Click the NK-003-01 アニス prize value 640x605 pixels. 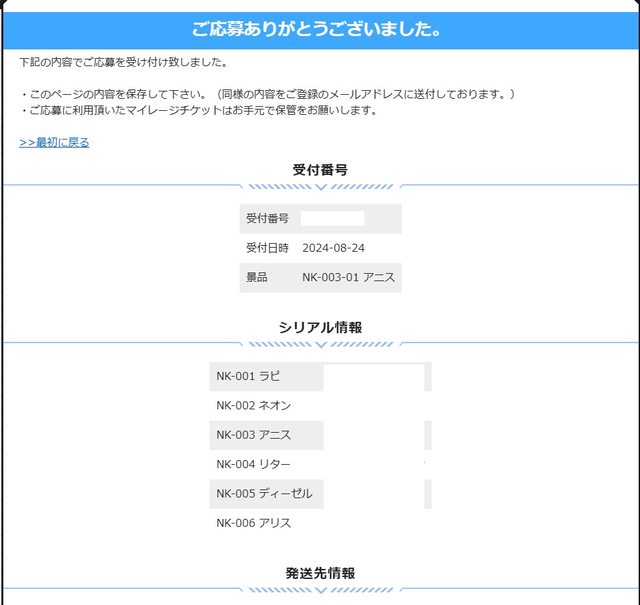348,277
